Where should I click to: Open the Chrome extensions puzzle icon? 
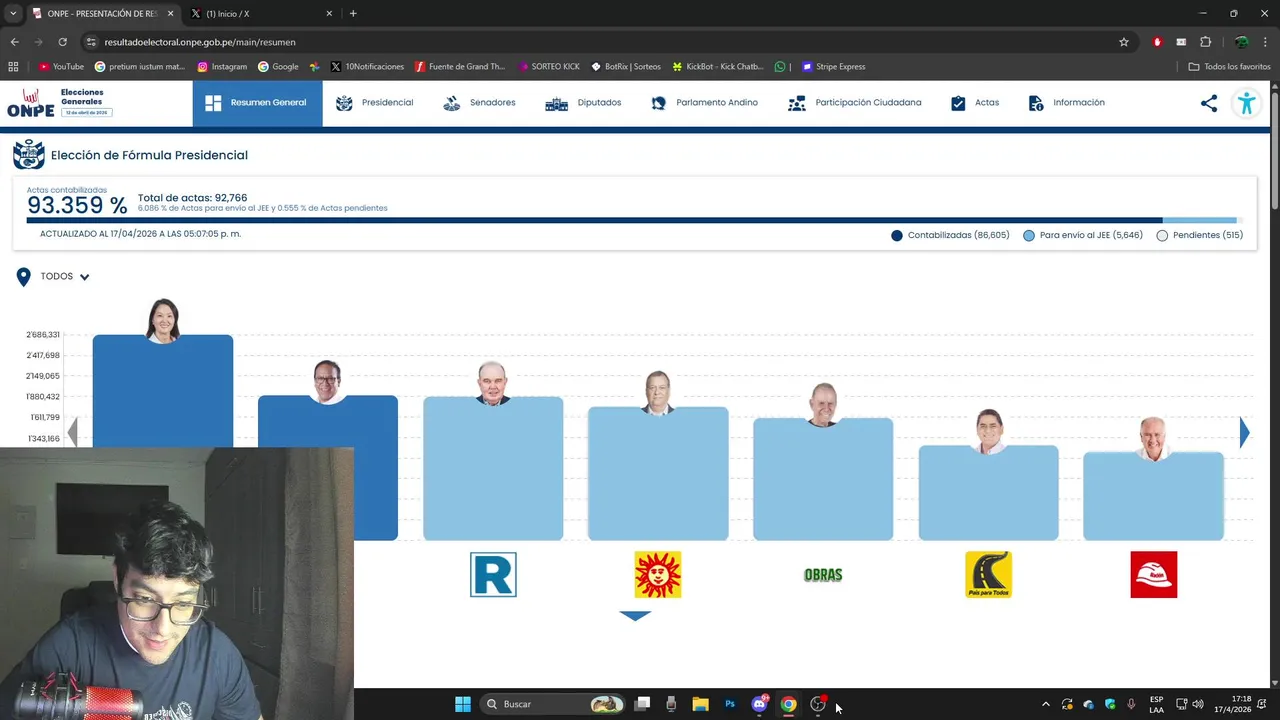click(1205, 42)
